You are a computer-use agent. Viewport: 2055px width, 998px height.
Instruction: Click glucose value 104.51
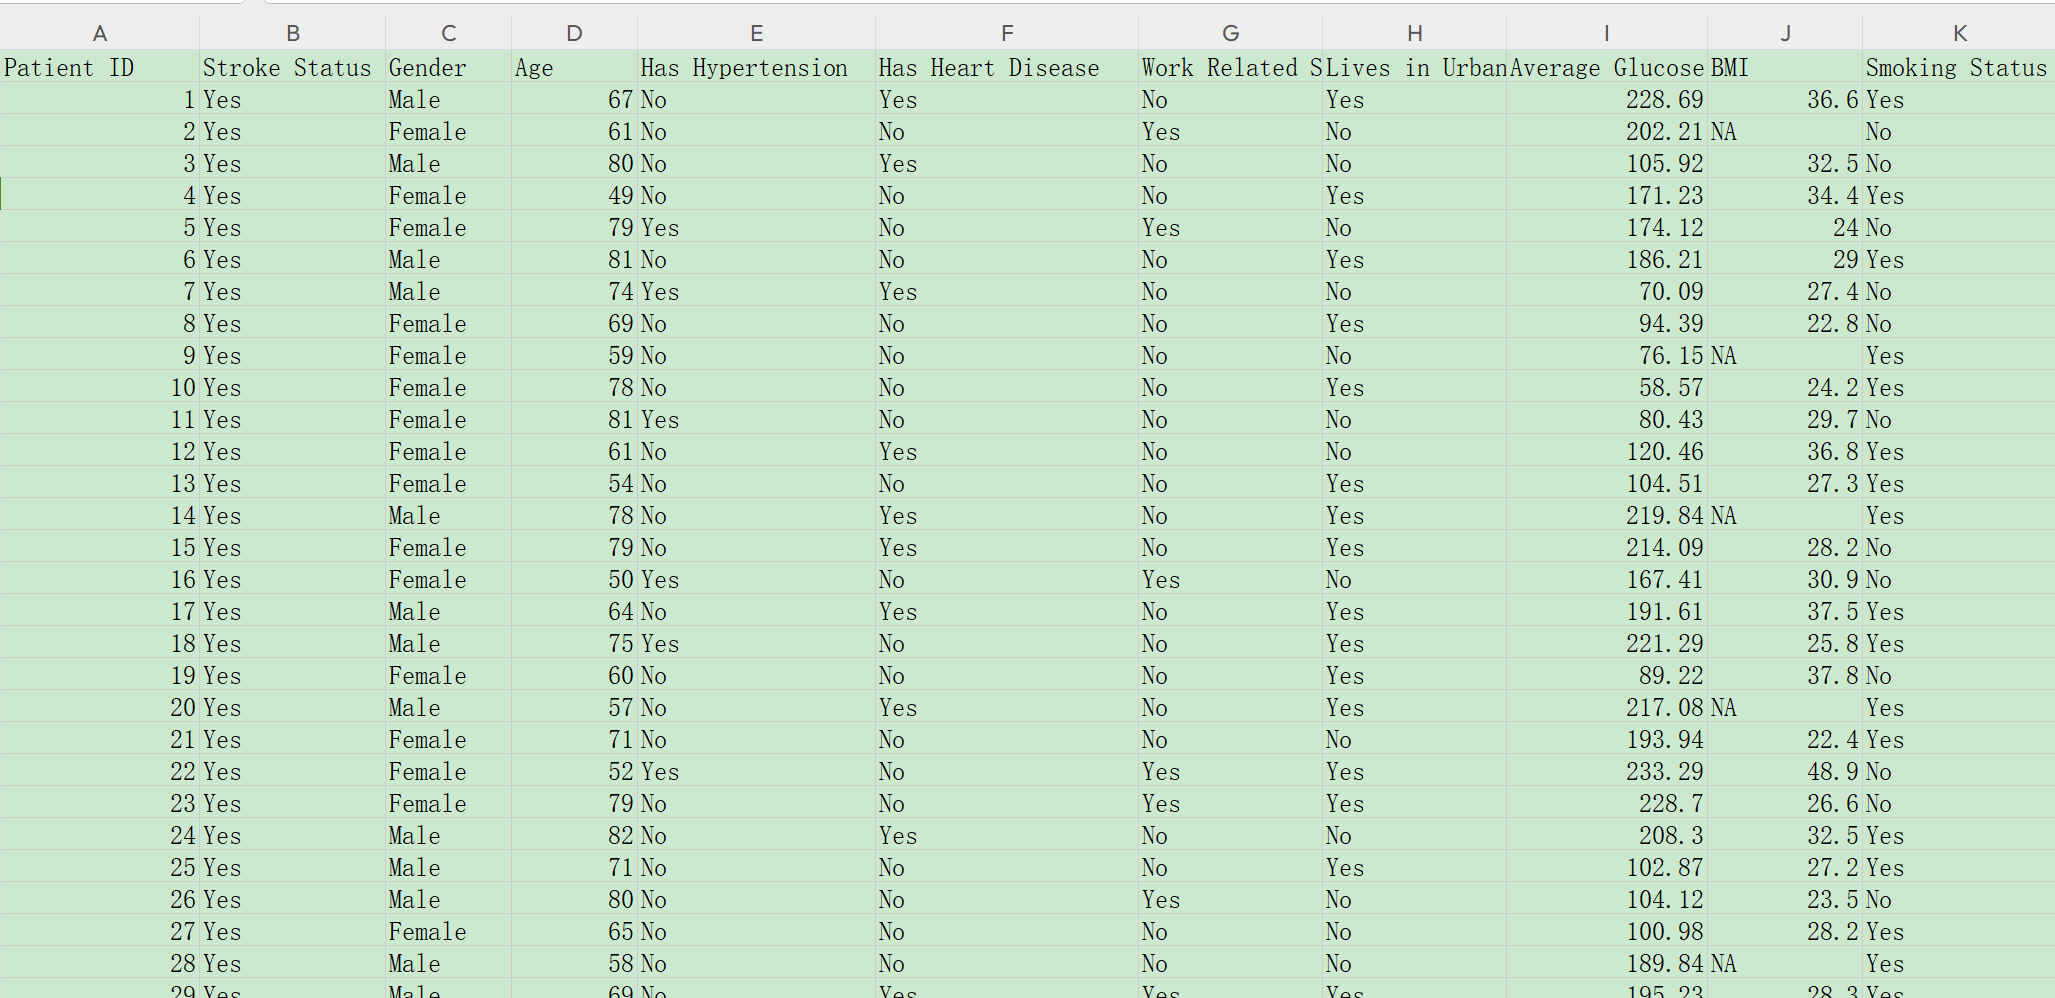[1607, 483]
